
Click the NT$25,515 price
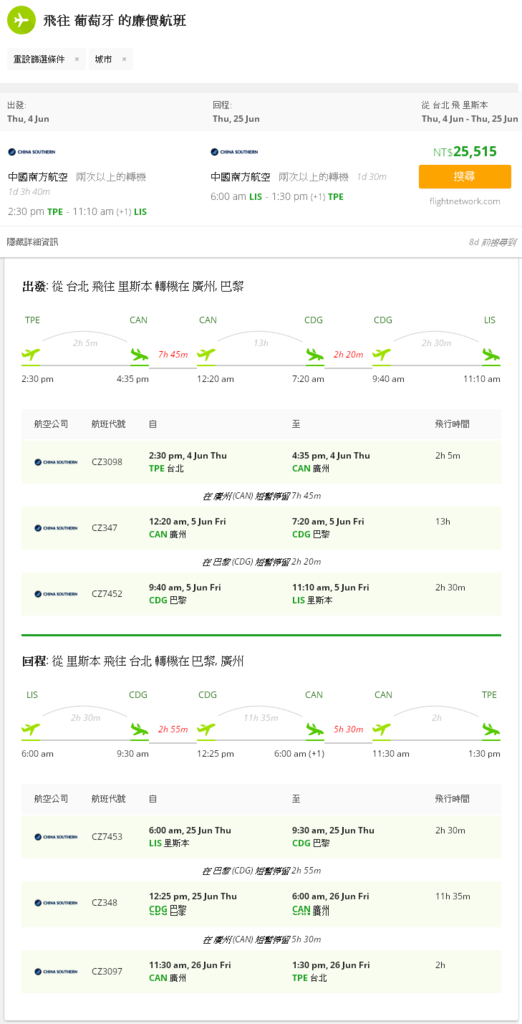point(465,152)
